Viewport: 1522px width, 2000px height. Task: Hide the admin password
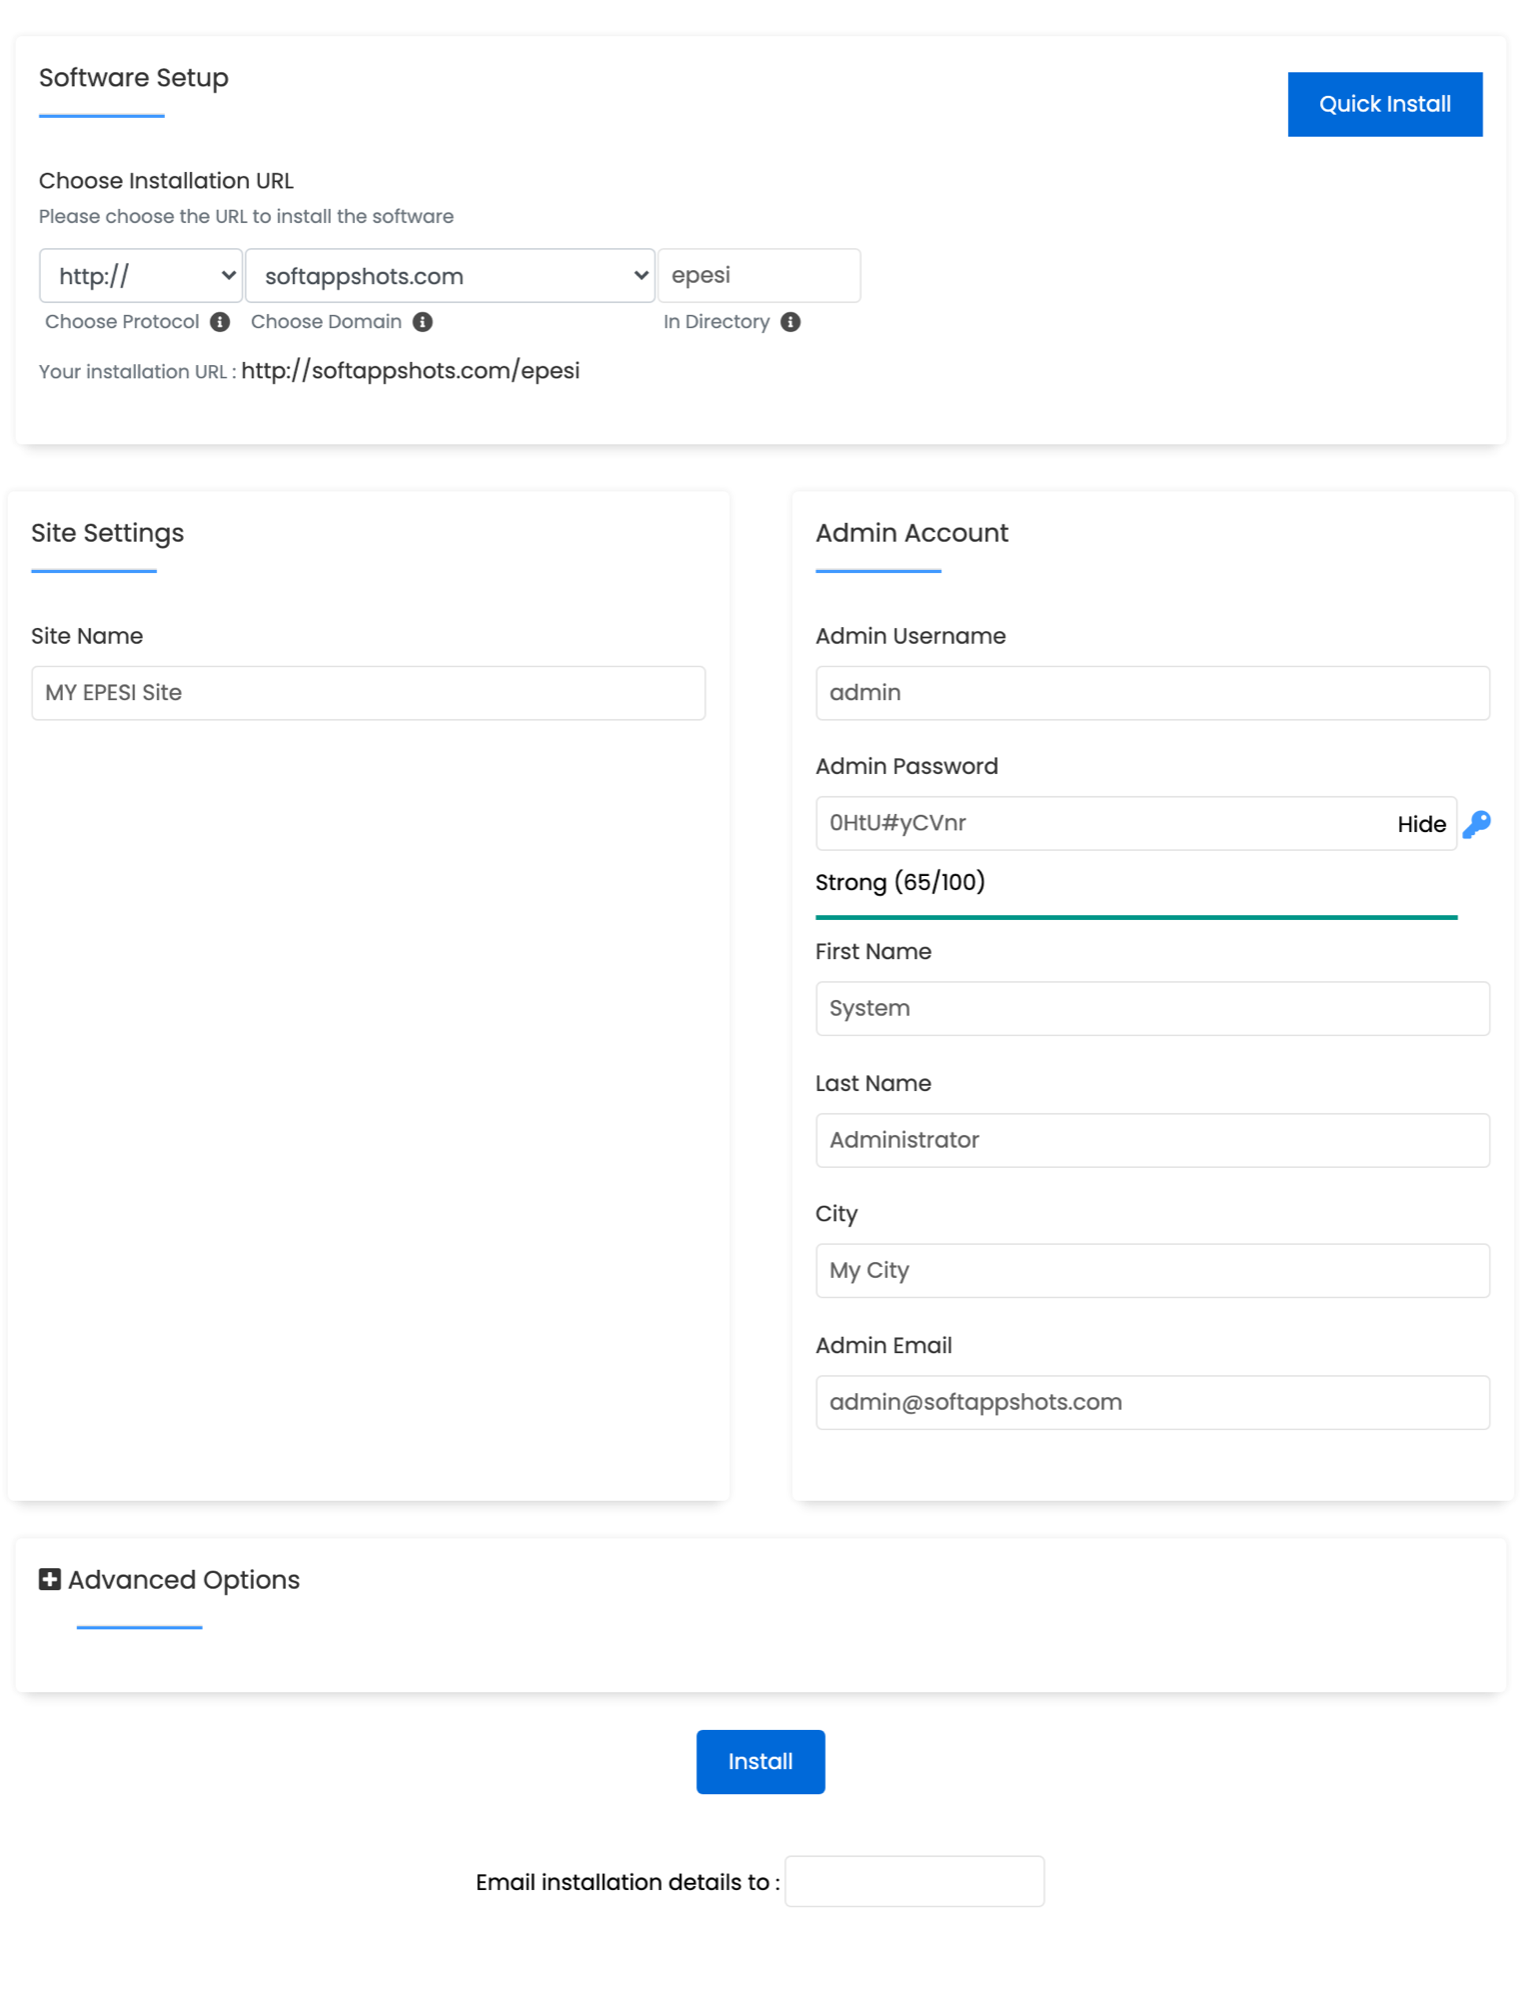coord(1422,824)
